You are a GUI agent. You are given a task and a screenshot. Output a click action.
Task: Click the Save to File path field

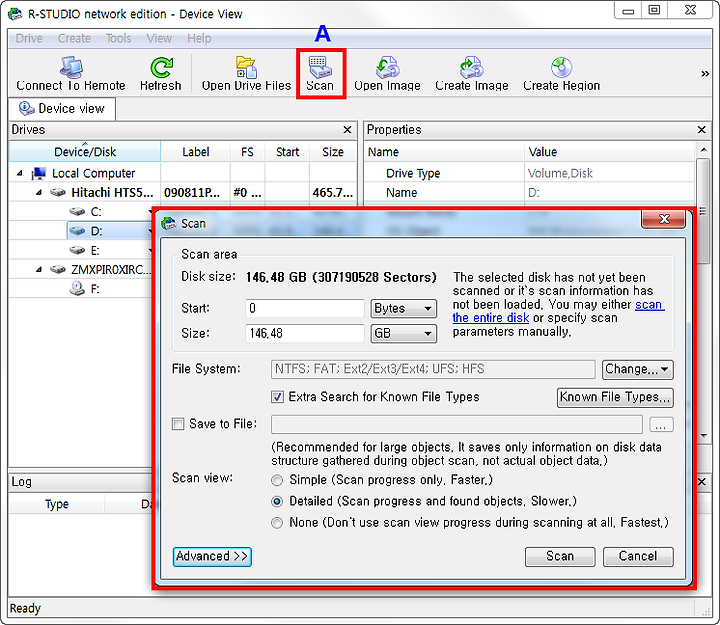tap(456, 424)
